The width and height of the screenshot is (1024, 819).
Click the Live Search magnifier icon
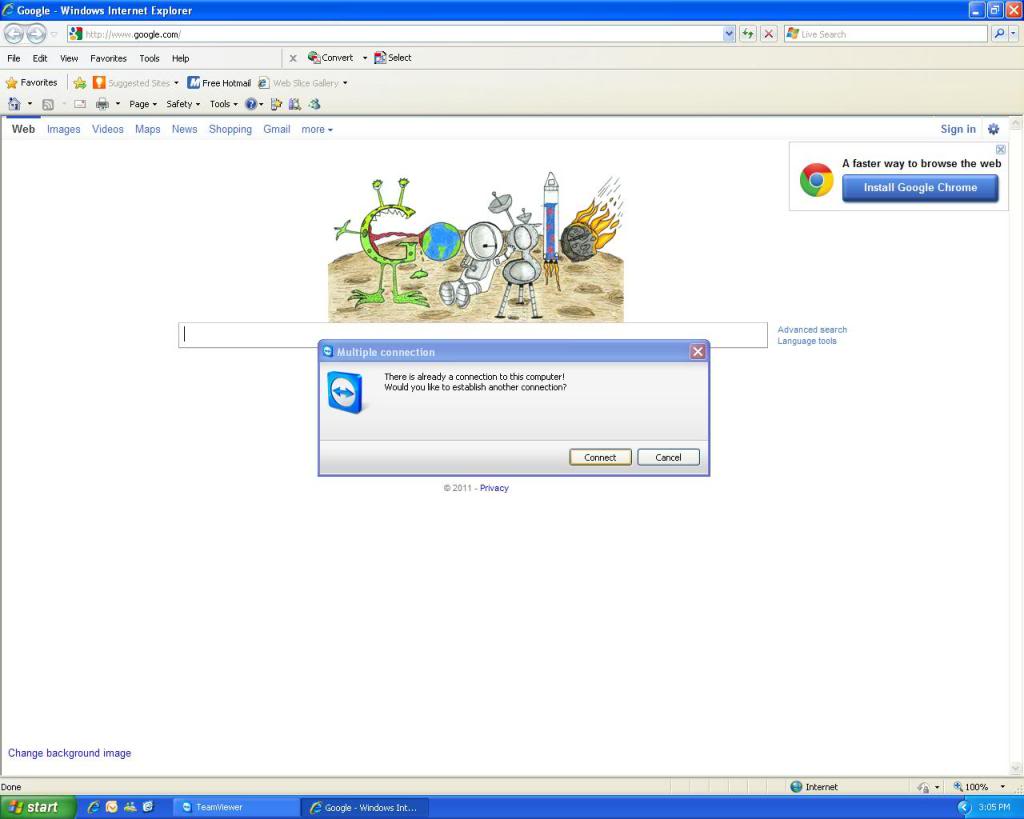click(999, 33)
